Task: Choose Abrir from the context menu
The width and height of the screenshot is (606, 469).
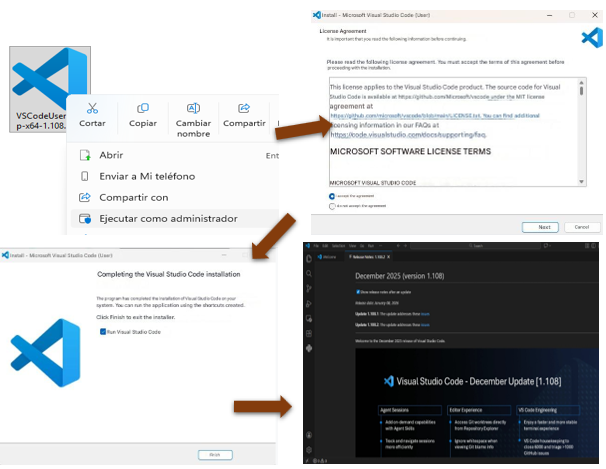Action: [175, 155]
